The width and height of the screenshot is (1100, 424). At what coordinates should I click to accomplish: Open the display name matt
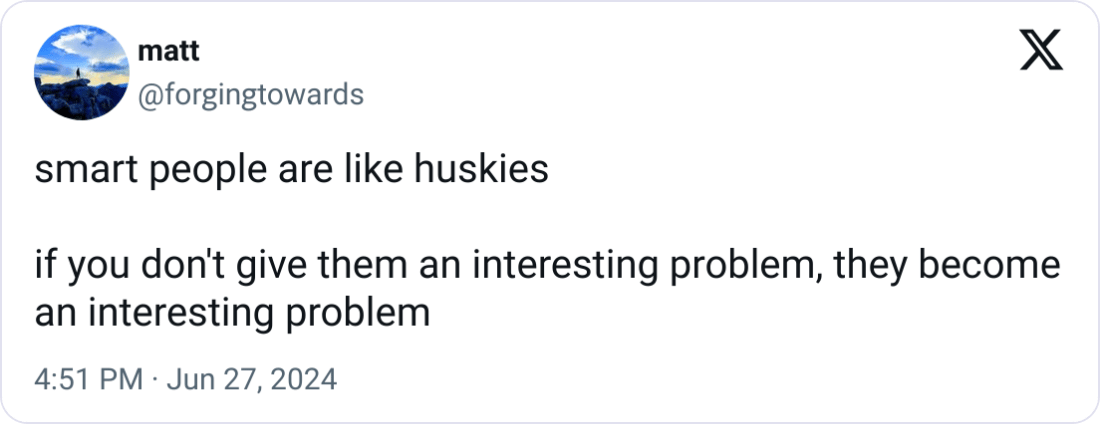click(x=169, y=51)
